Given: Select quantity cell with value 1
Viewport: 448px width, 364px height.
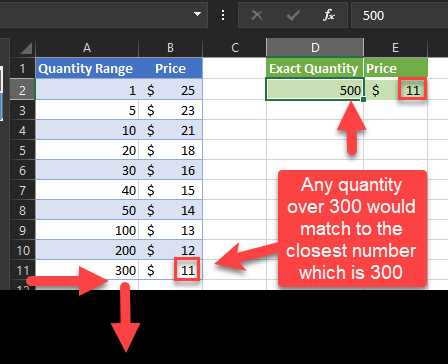Looking at the screenshot, I should point(87,89).
